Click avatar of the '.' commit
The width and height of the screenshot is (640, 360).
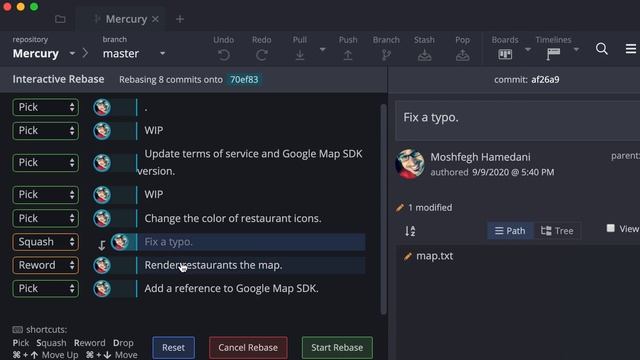[x=102, y=107]
